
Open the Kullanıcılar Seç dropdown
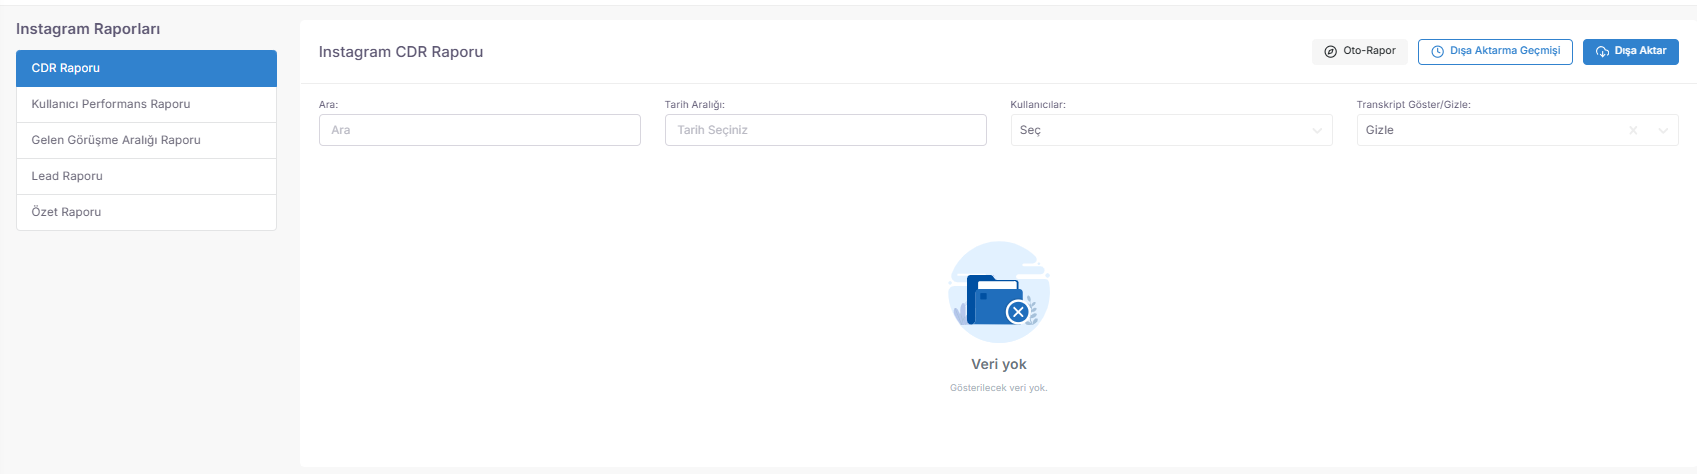[x=1172, y=130]
